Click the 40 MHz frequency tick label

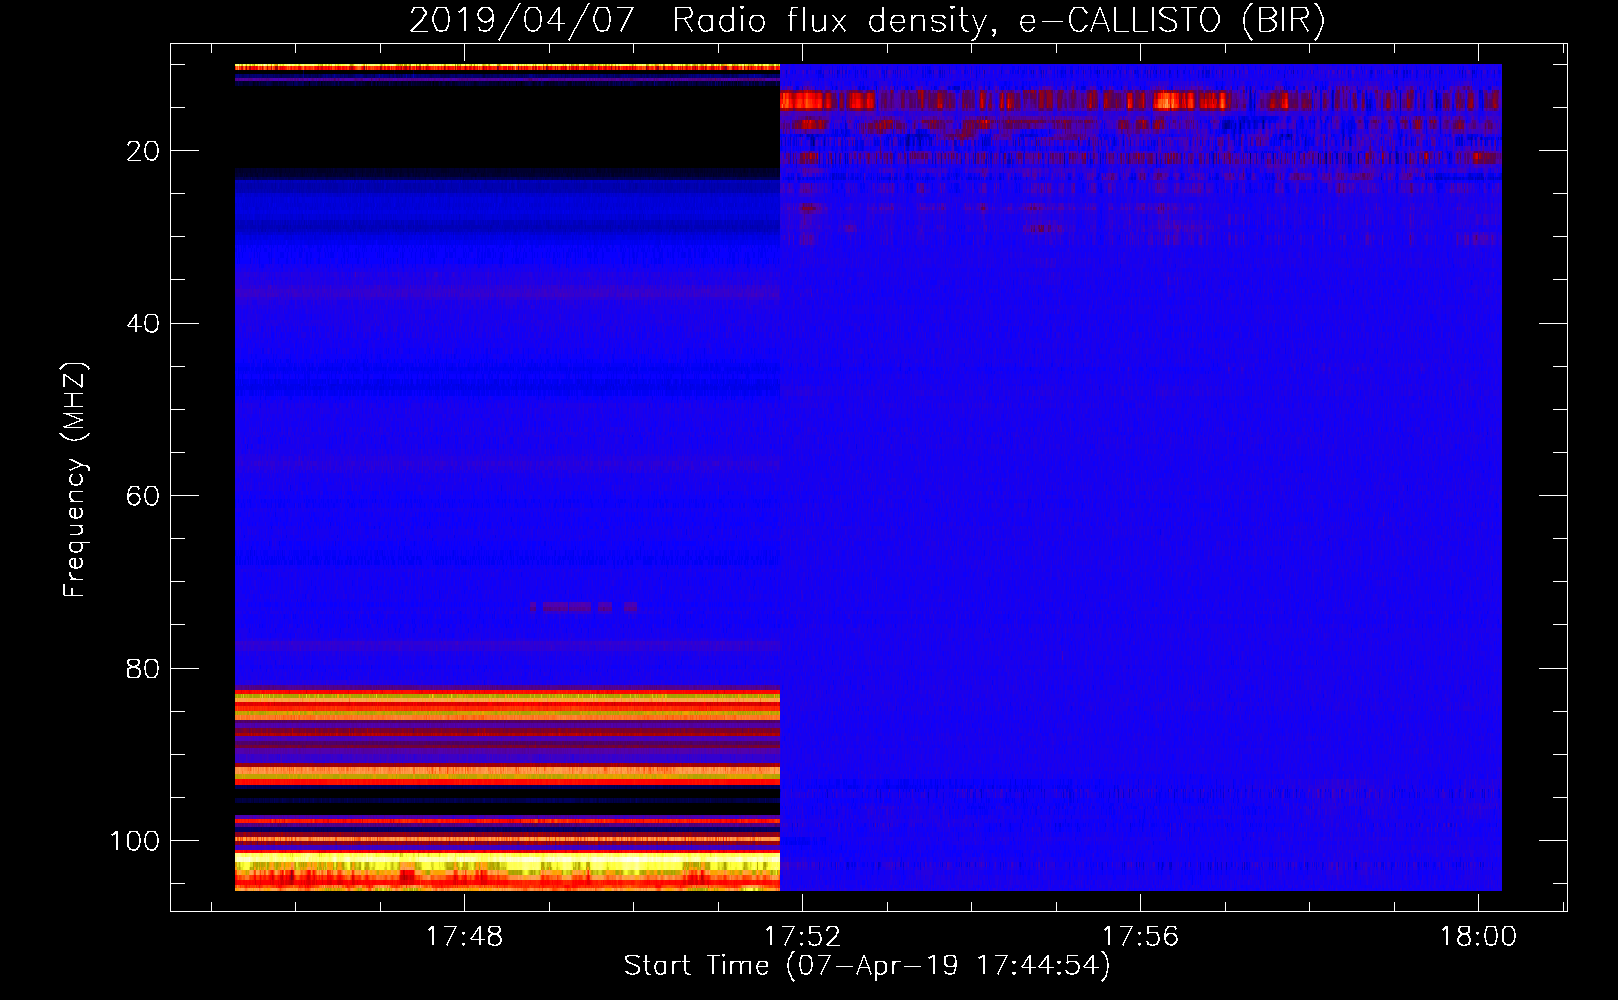143,324
